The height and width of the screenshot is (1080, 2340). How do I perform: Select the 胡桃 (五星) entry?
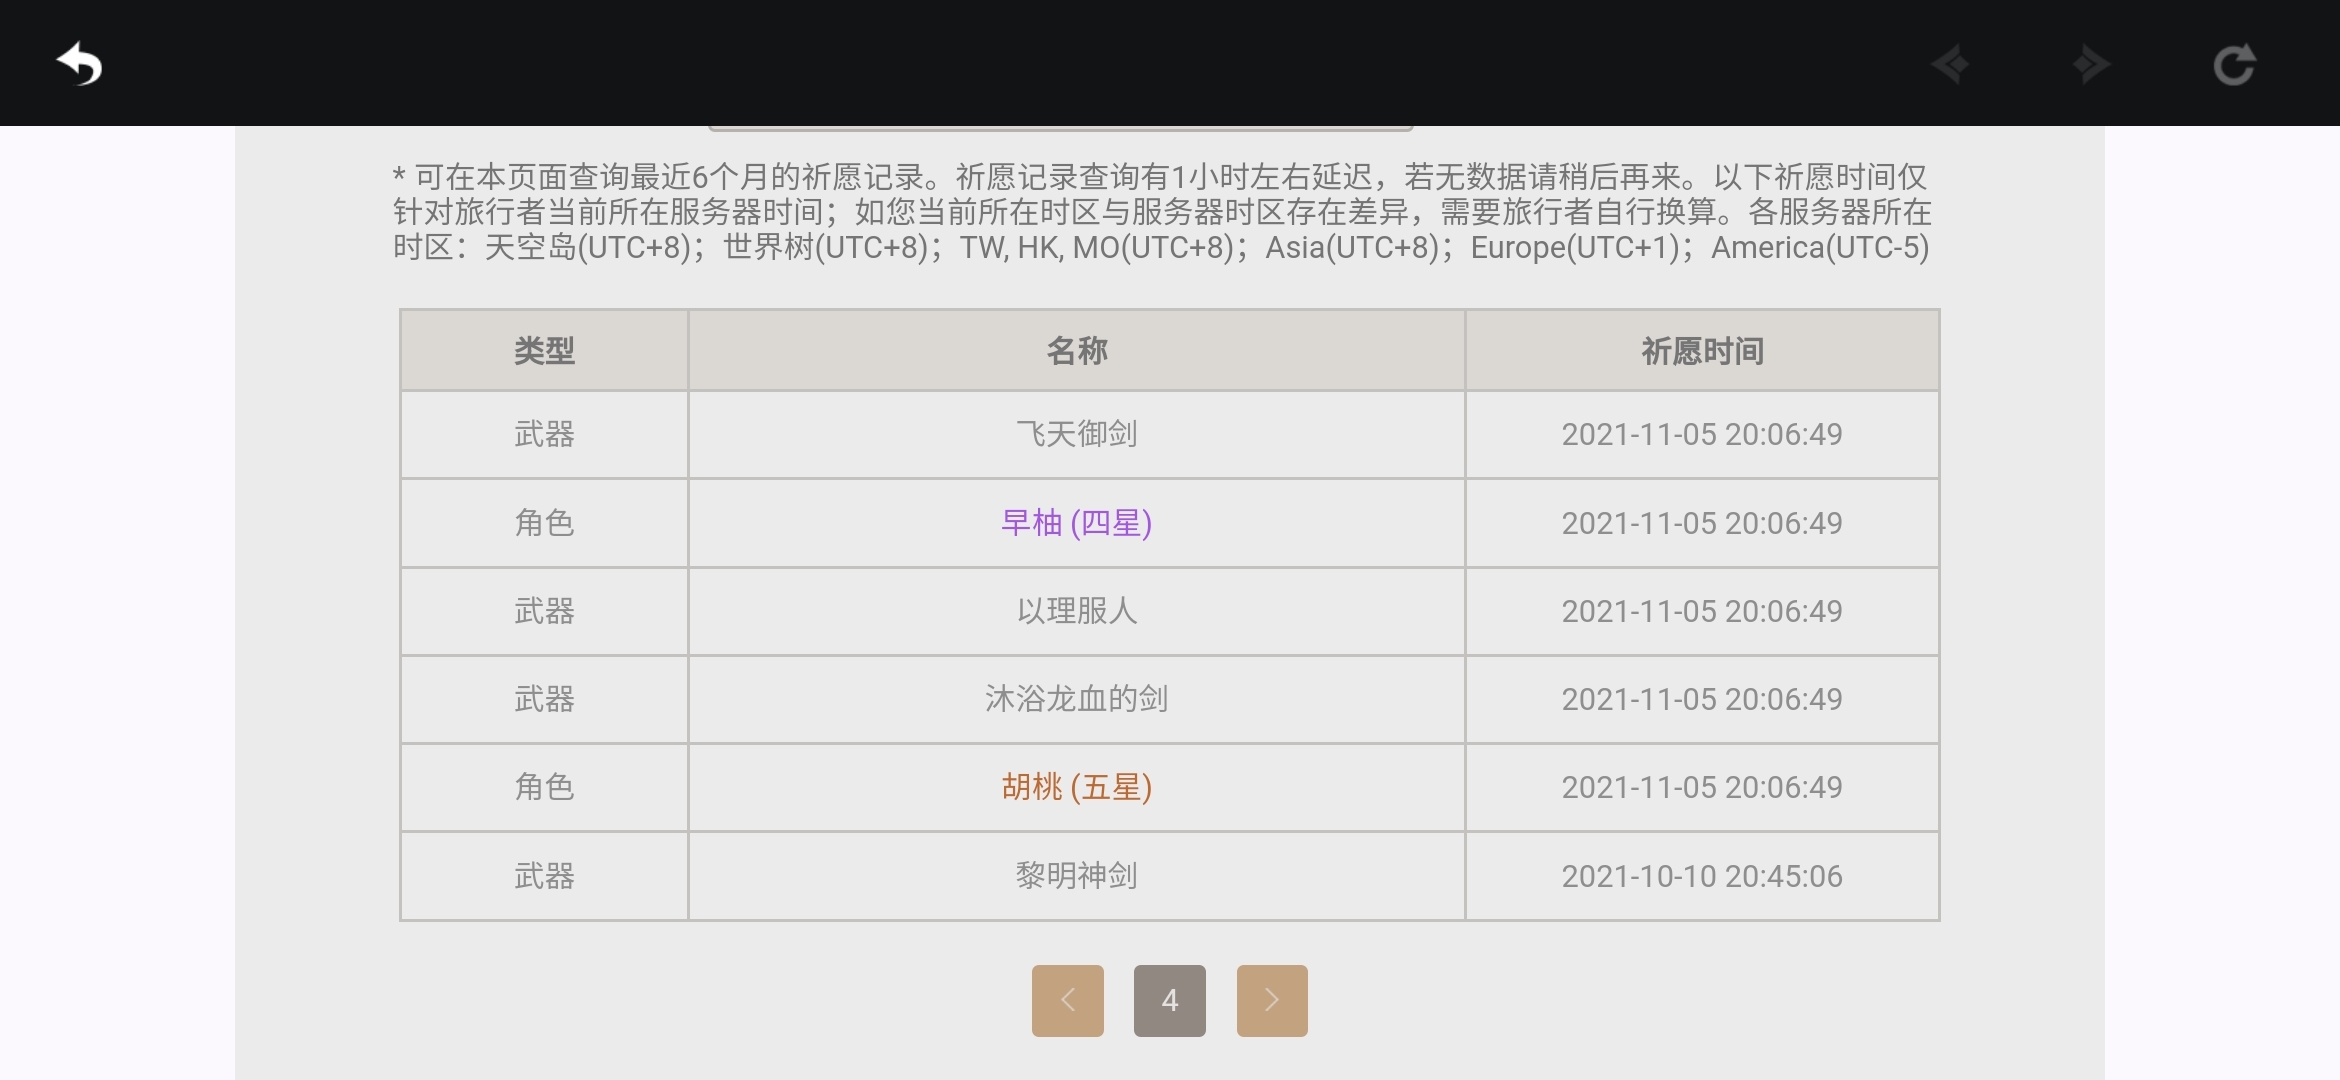click(x=1077, y=787)
